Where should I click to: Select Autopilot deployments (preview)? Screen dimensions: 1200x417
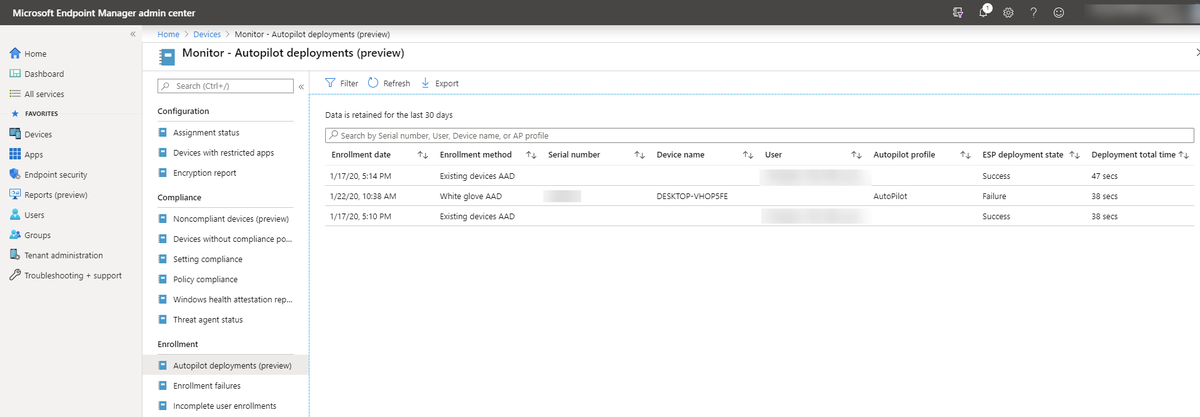pos(228,365)
